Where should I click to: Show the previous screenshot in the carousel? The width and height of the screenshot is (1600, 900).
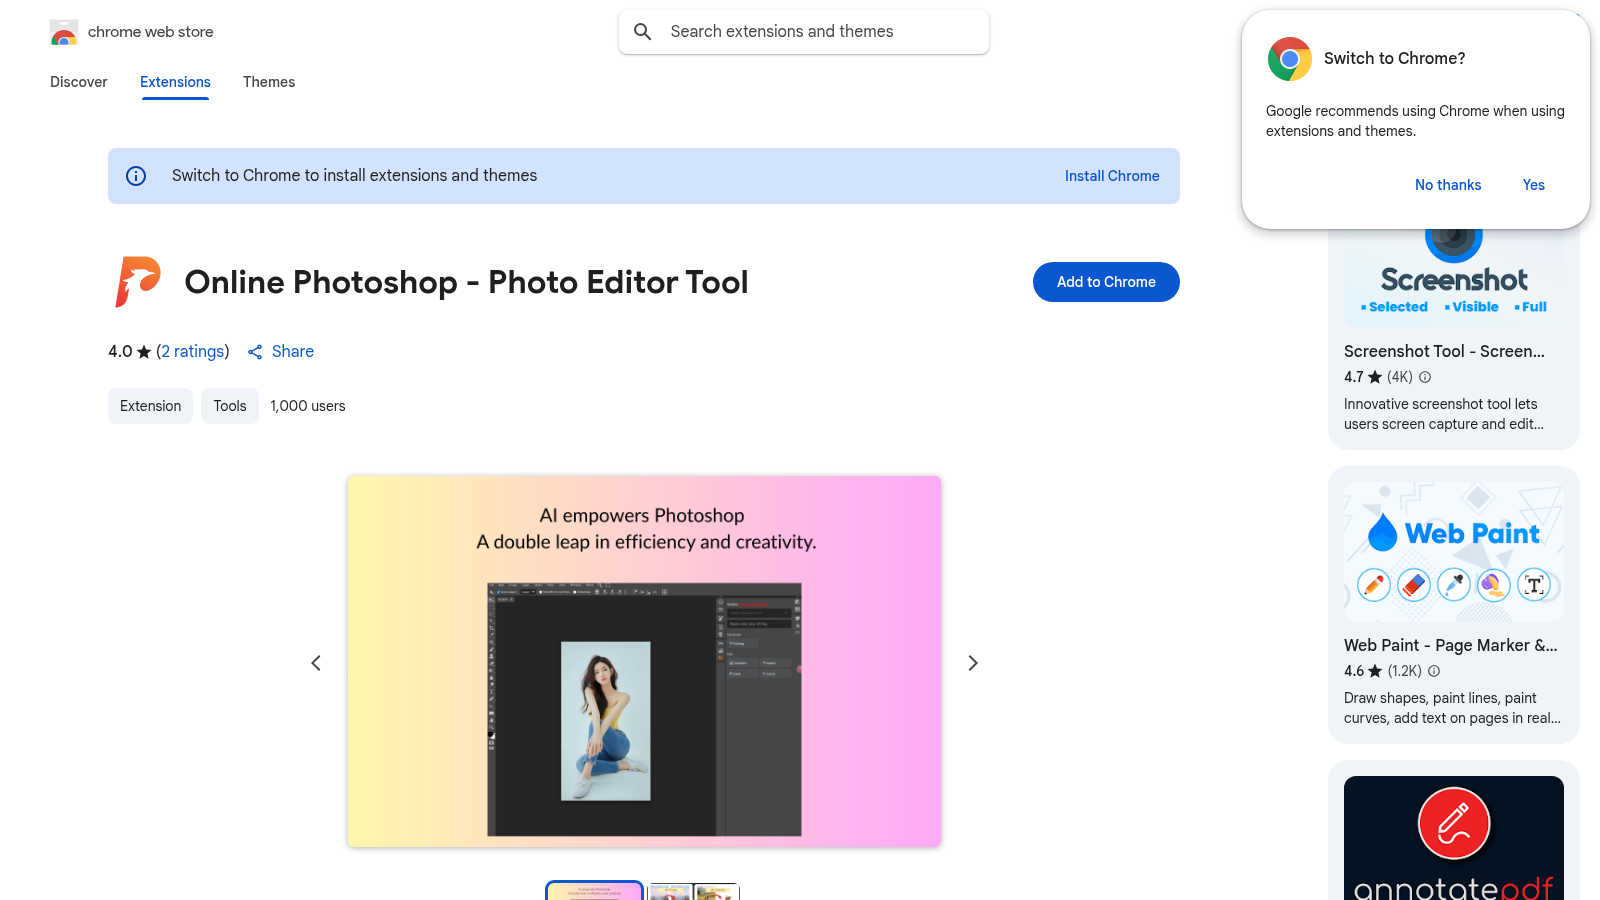(316, 663)
